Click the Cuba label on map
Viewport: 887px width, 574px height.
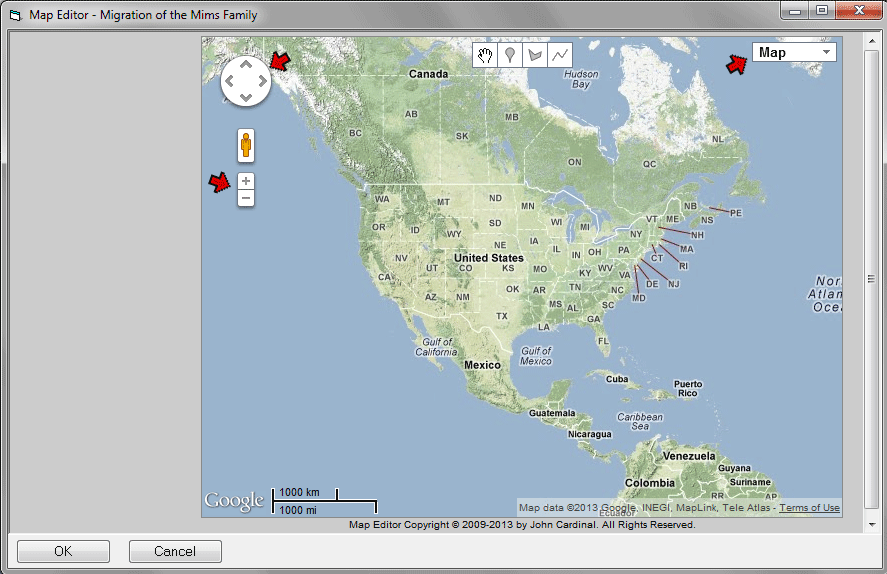click(617, 379)
